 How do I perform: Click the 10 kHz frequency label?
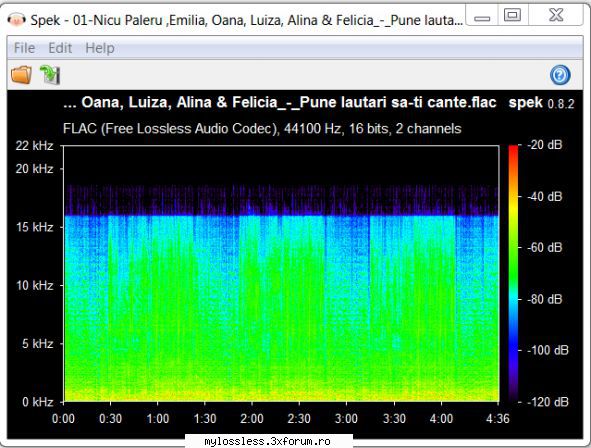(34, 285)
